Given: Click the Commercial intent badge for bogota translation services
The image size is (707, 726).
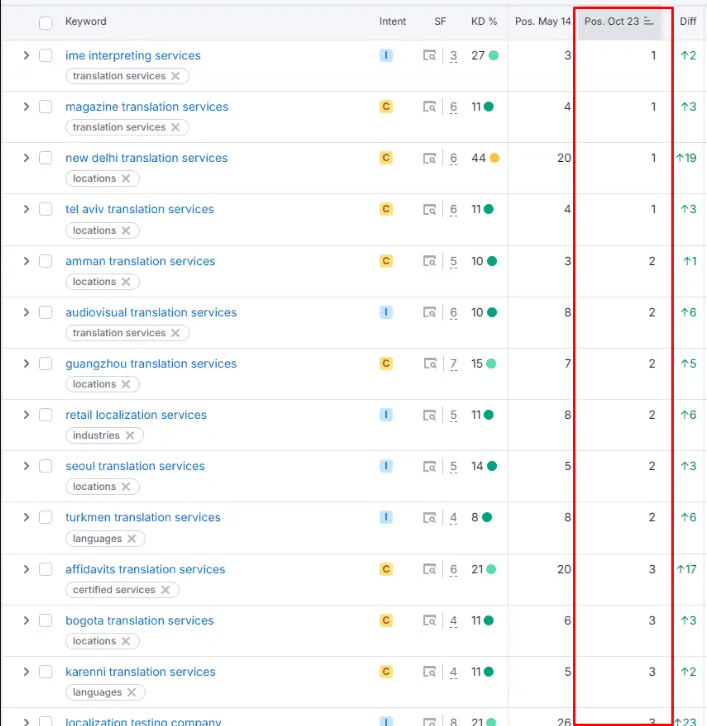Looking at the screenshot, I should tap(386, 620).
